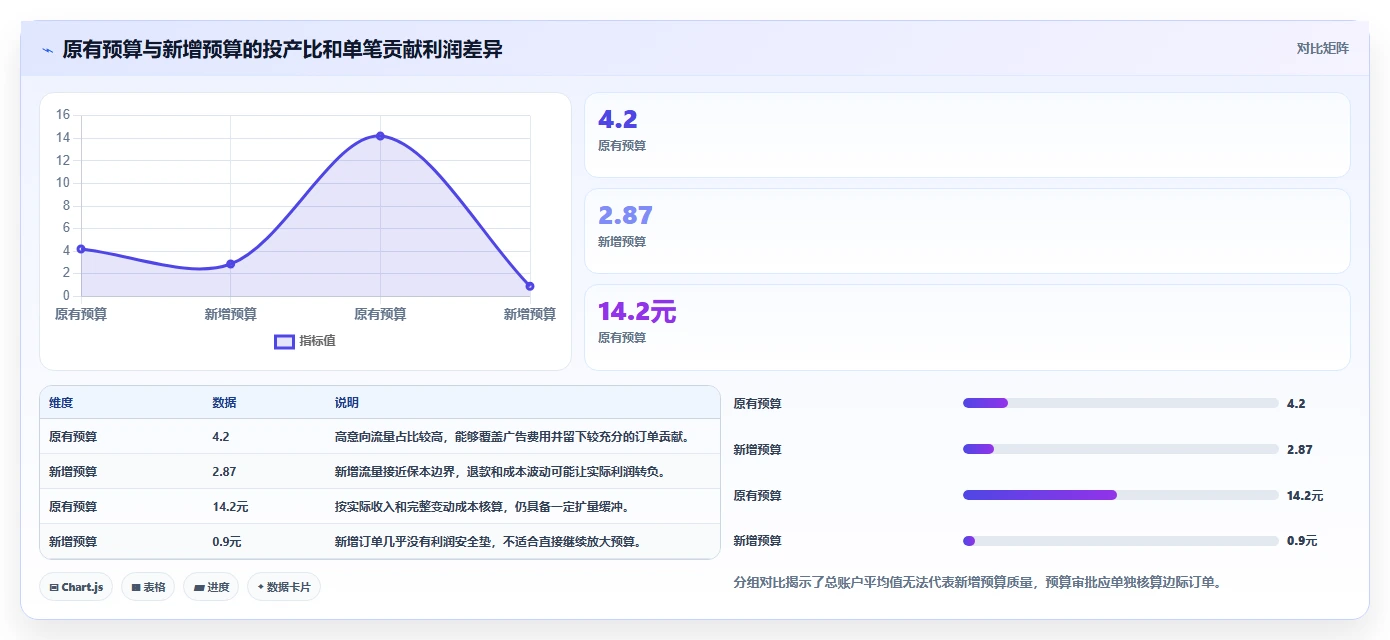Image resolution: width=1390 pixels, height=640 pixels.
Task: Click the 表格 tag chip
Action: (x=149, y=587)
